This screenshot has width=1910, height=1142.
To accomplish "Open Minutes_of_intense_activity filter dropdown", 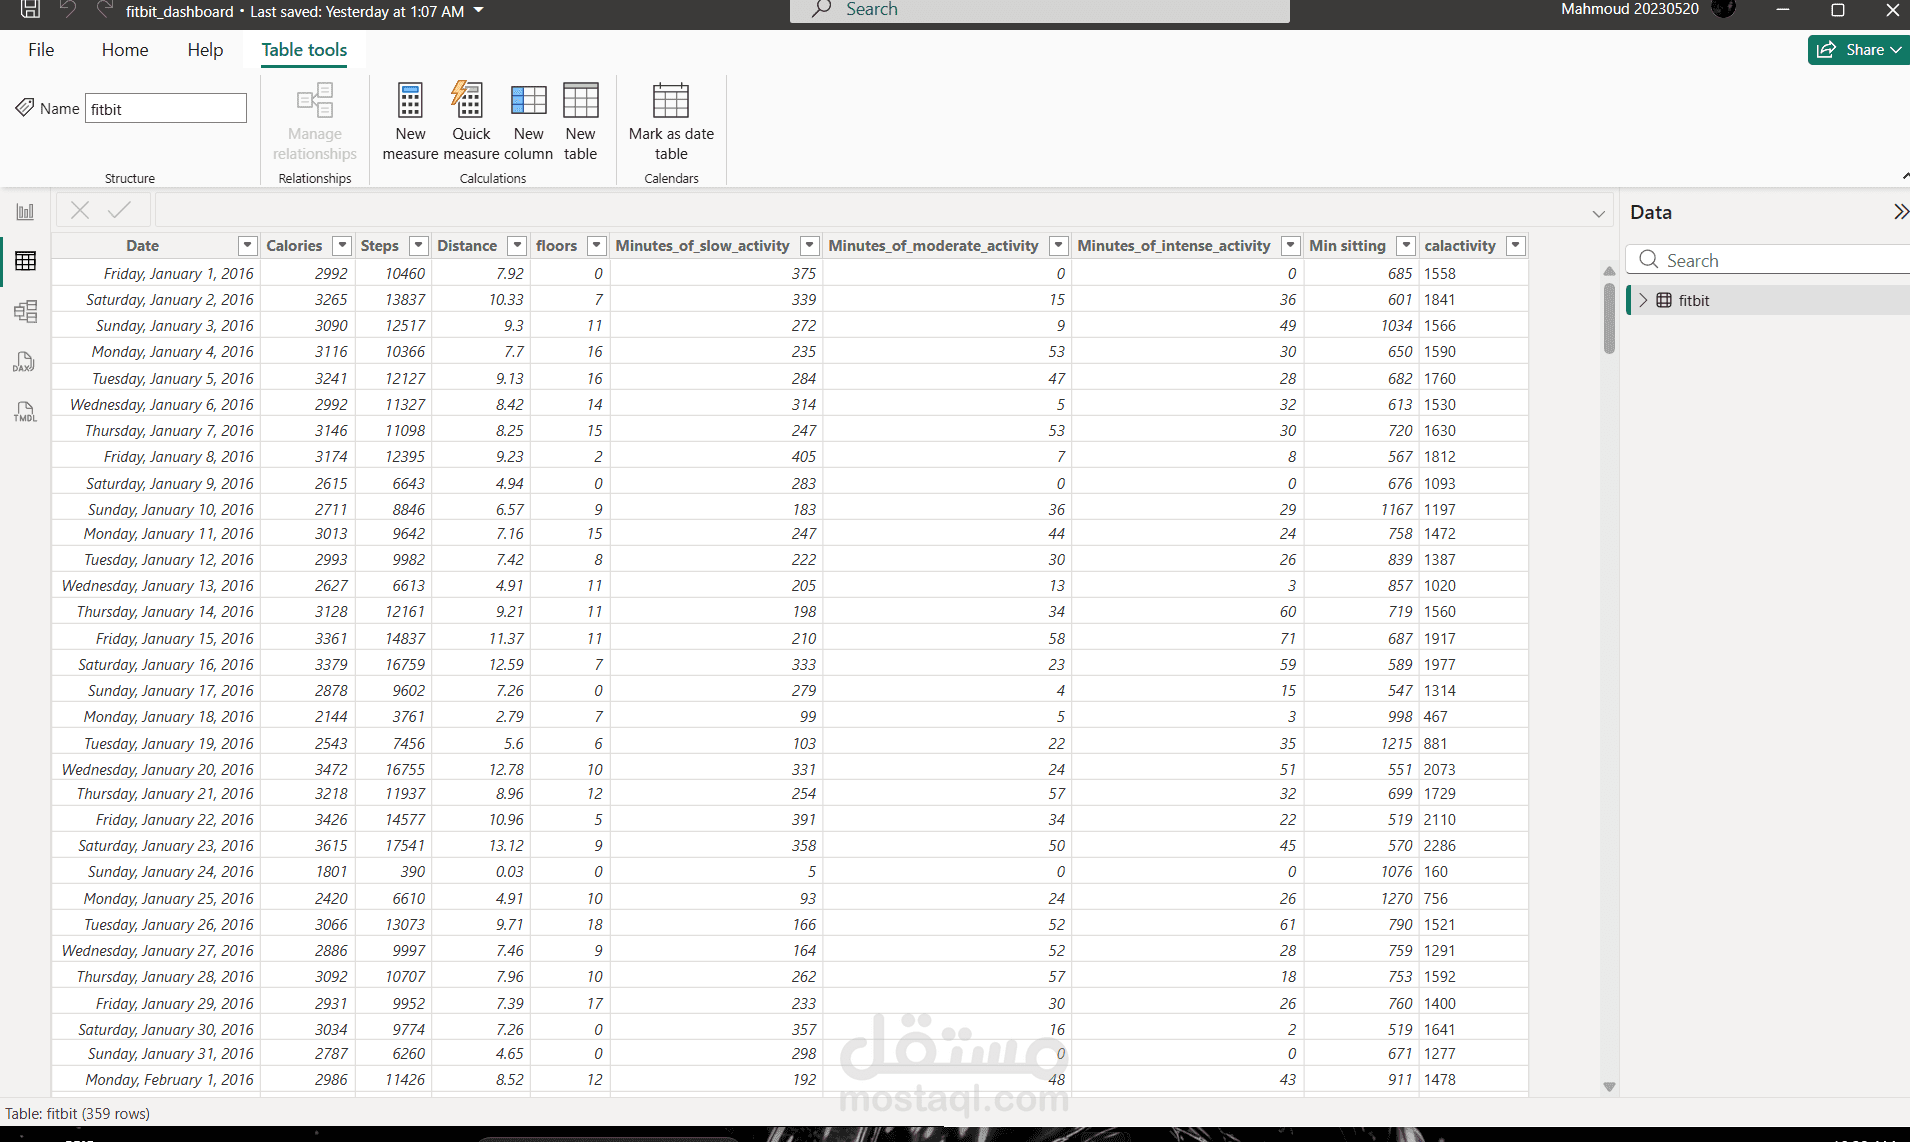I will (x=1291, y=246).
